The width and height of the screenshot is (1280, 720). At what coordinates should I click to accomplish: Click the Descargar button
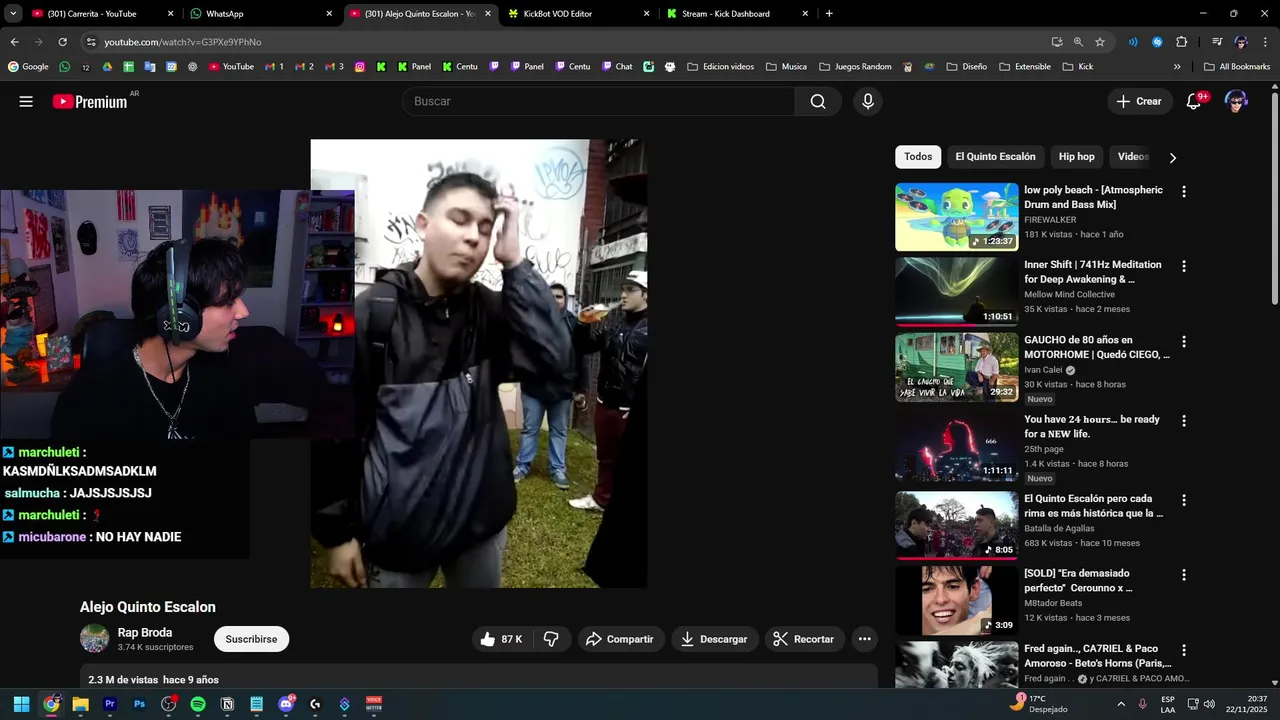pos(714,639)
